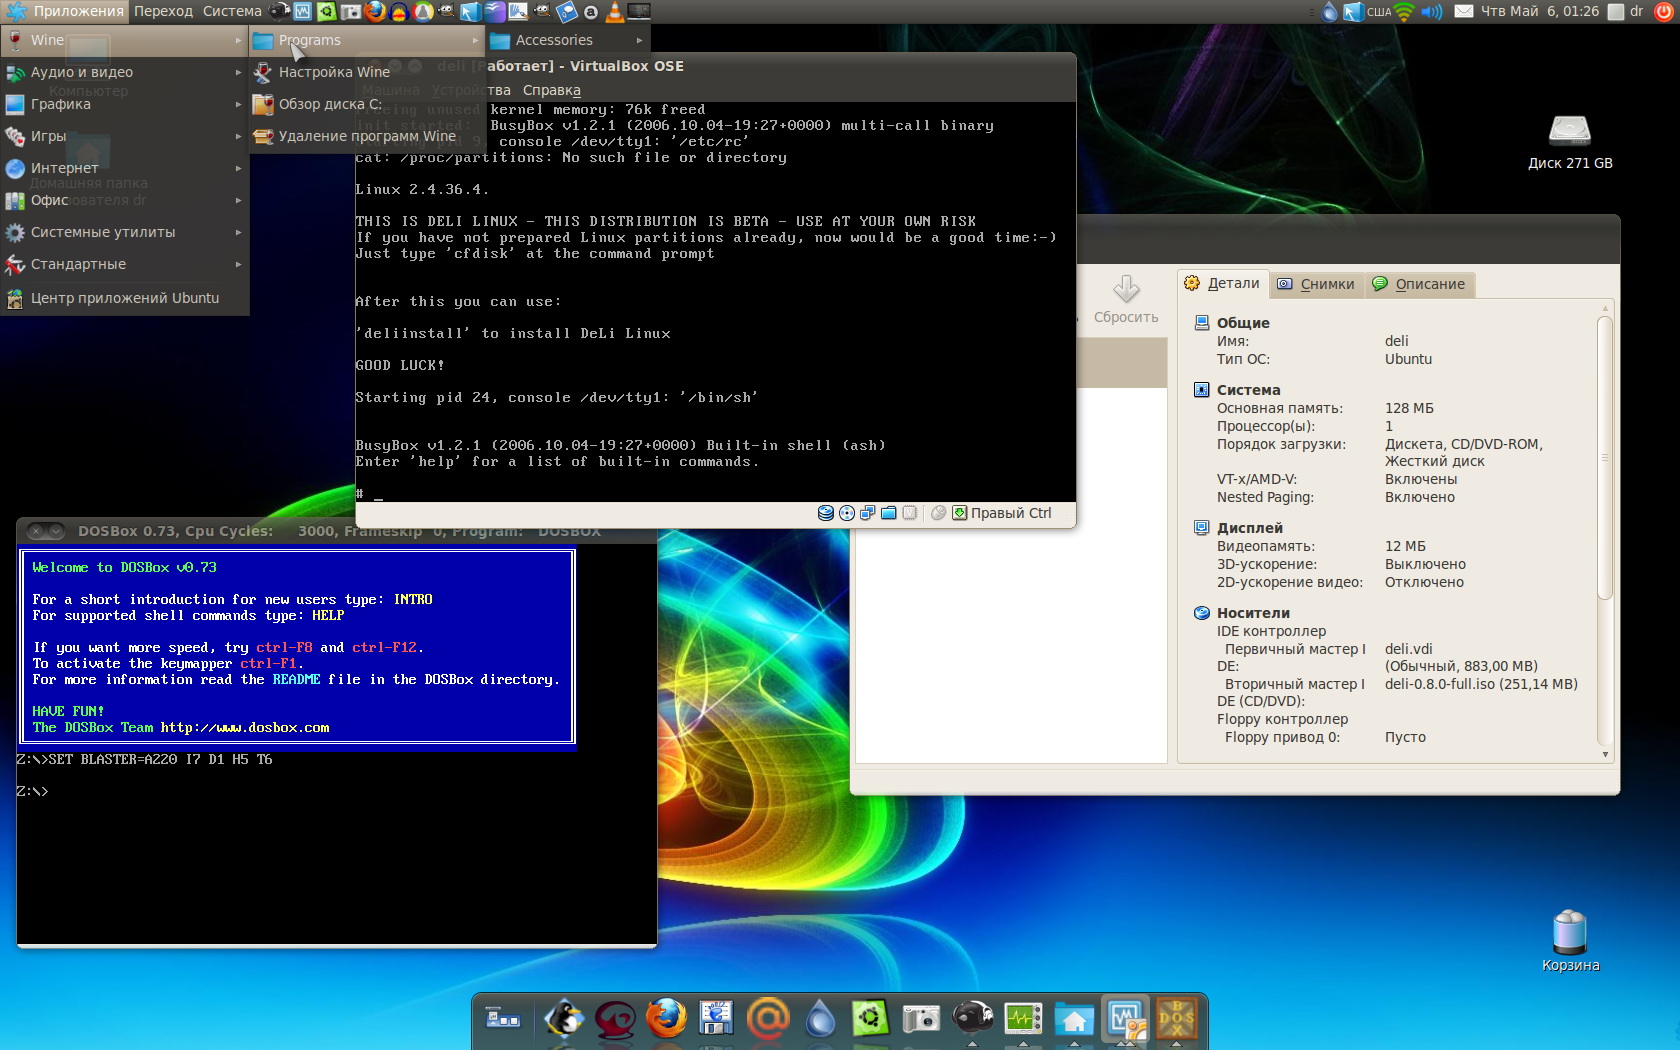Open the orange @ email icon in the dock
The image size is (1680, 1050).
pyautogui.click(x=768, y=1019)
